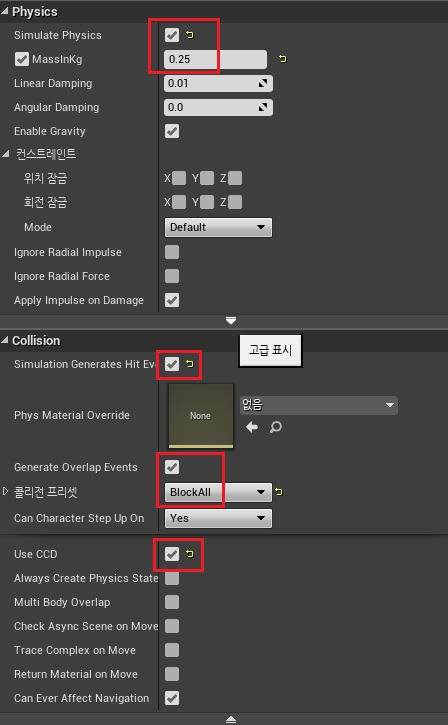Click the Can Character Step Up On label
448x725 pixels.
coord(79,518)
